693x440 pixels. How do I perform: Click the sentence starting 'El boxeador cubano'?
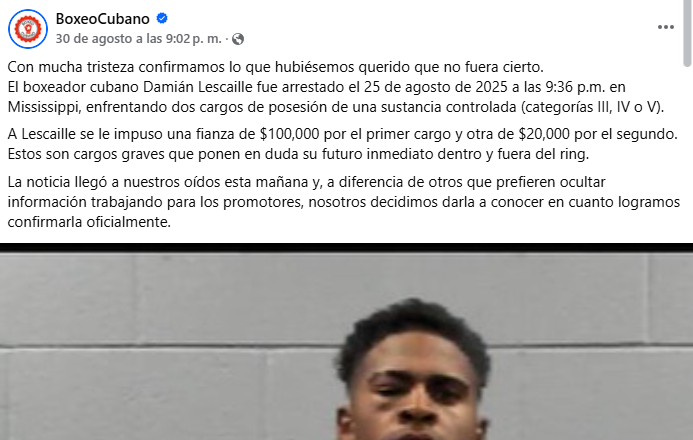point(336,97)
